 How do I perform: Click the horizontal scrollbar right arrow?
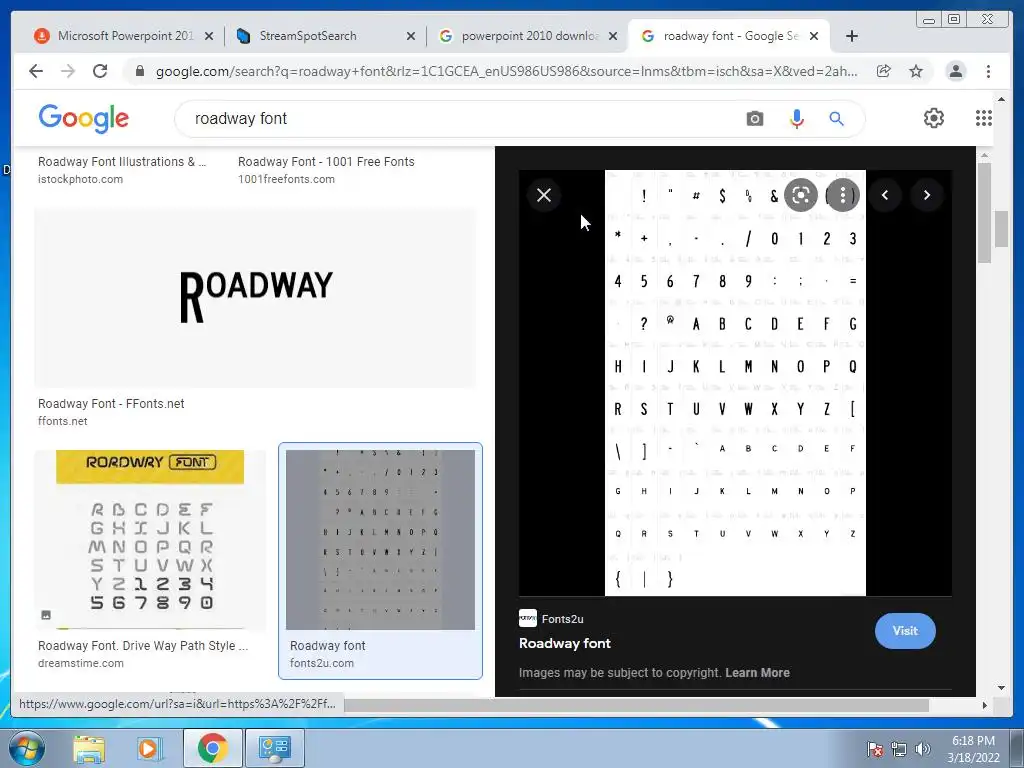[x=985, y=705]
